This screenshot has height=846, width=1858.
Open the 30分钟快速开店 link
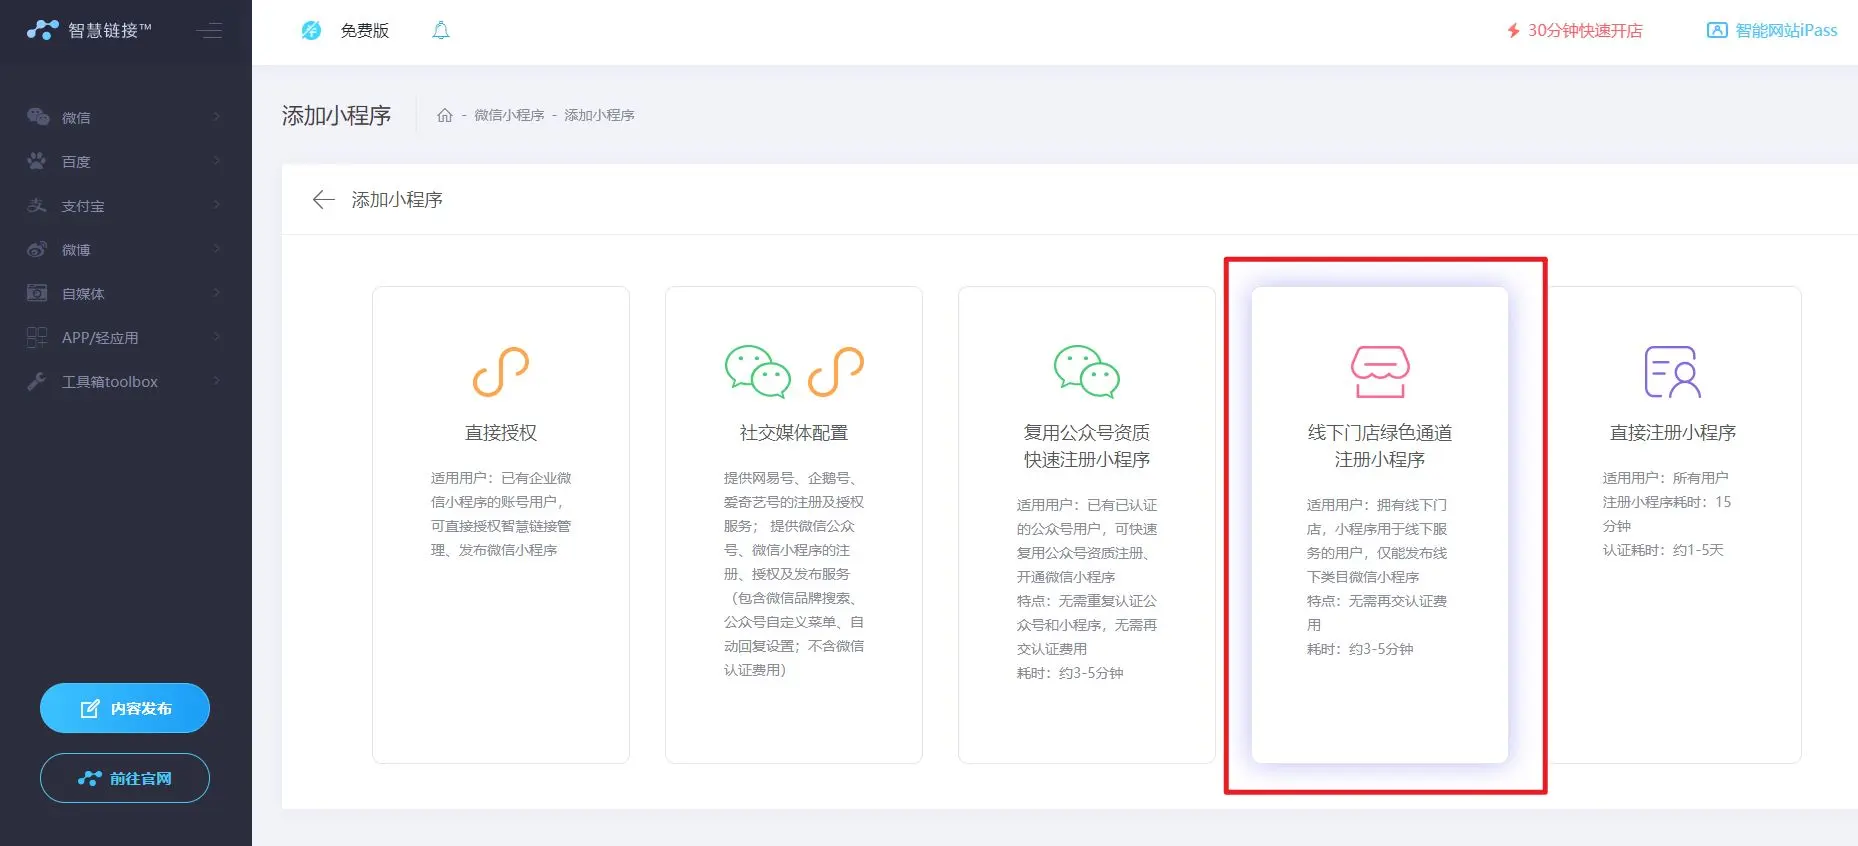pos(1575,30)
